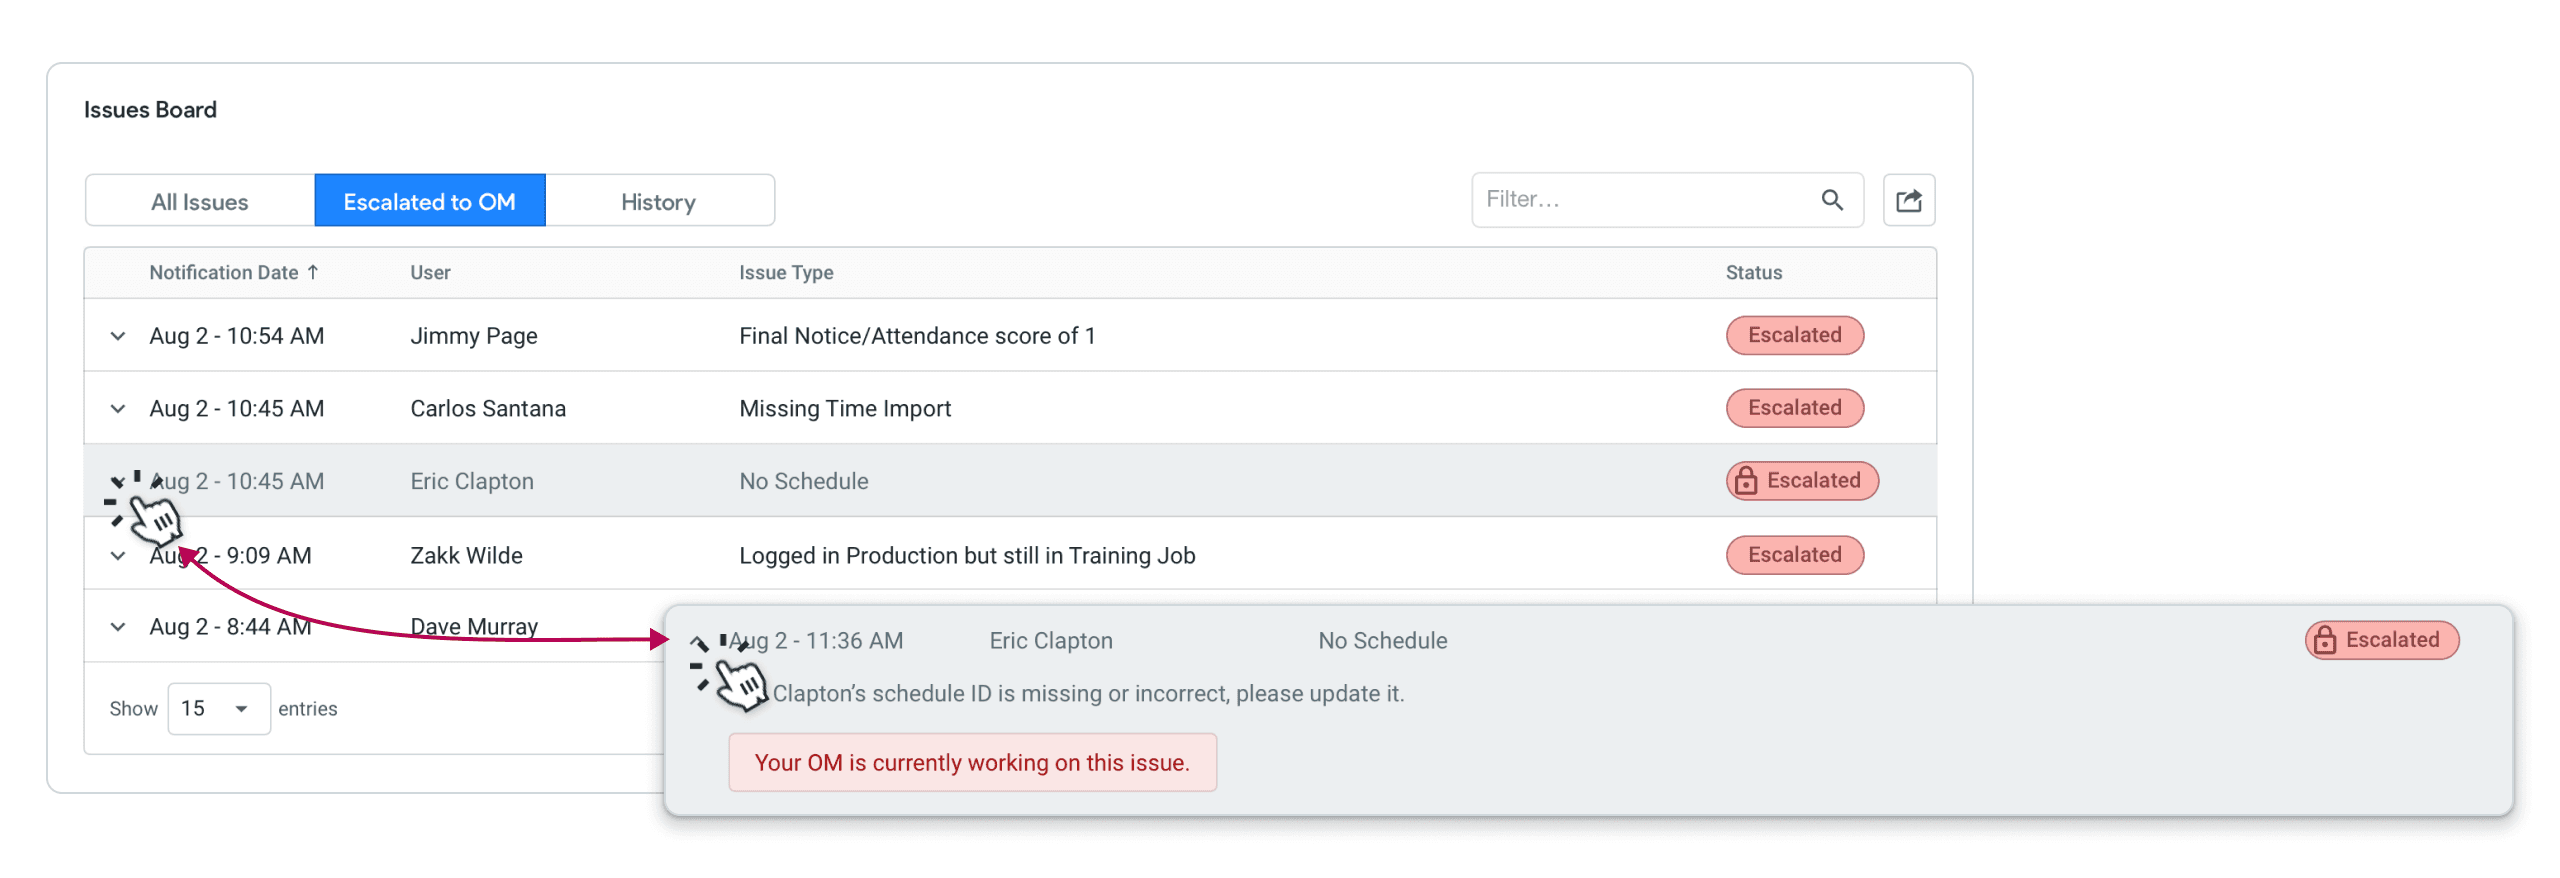Expand the Jimmy Page issue row
Image resolution: width=2560 pixels, height=878 pixels.
118,336
